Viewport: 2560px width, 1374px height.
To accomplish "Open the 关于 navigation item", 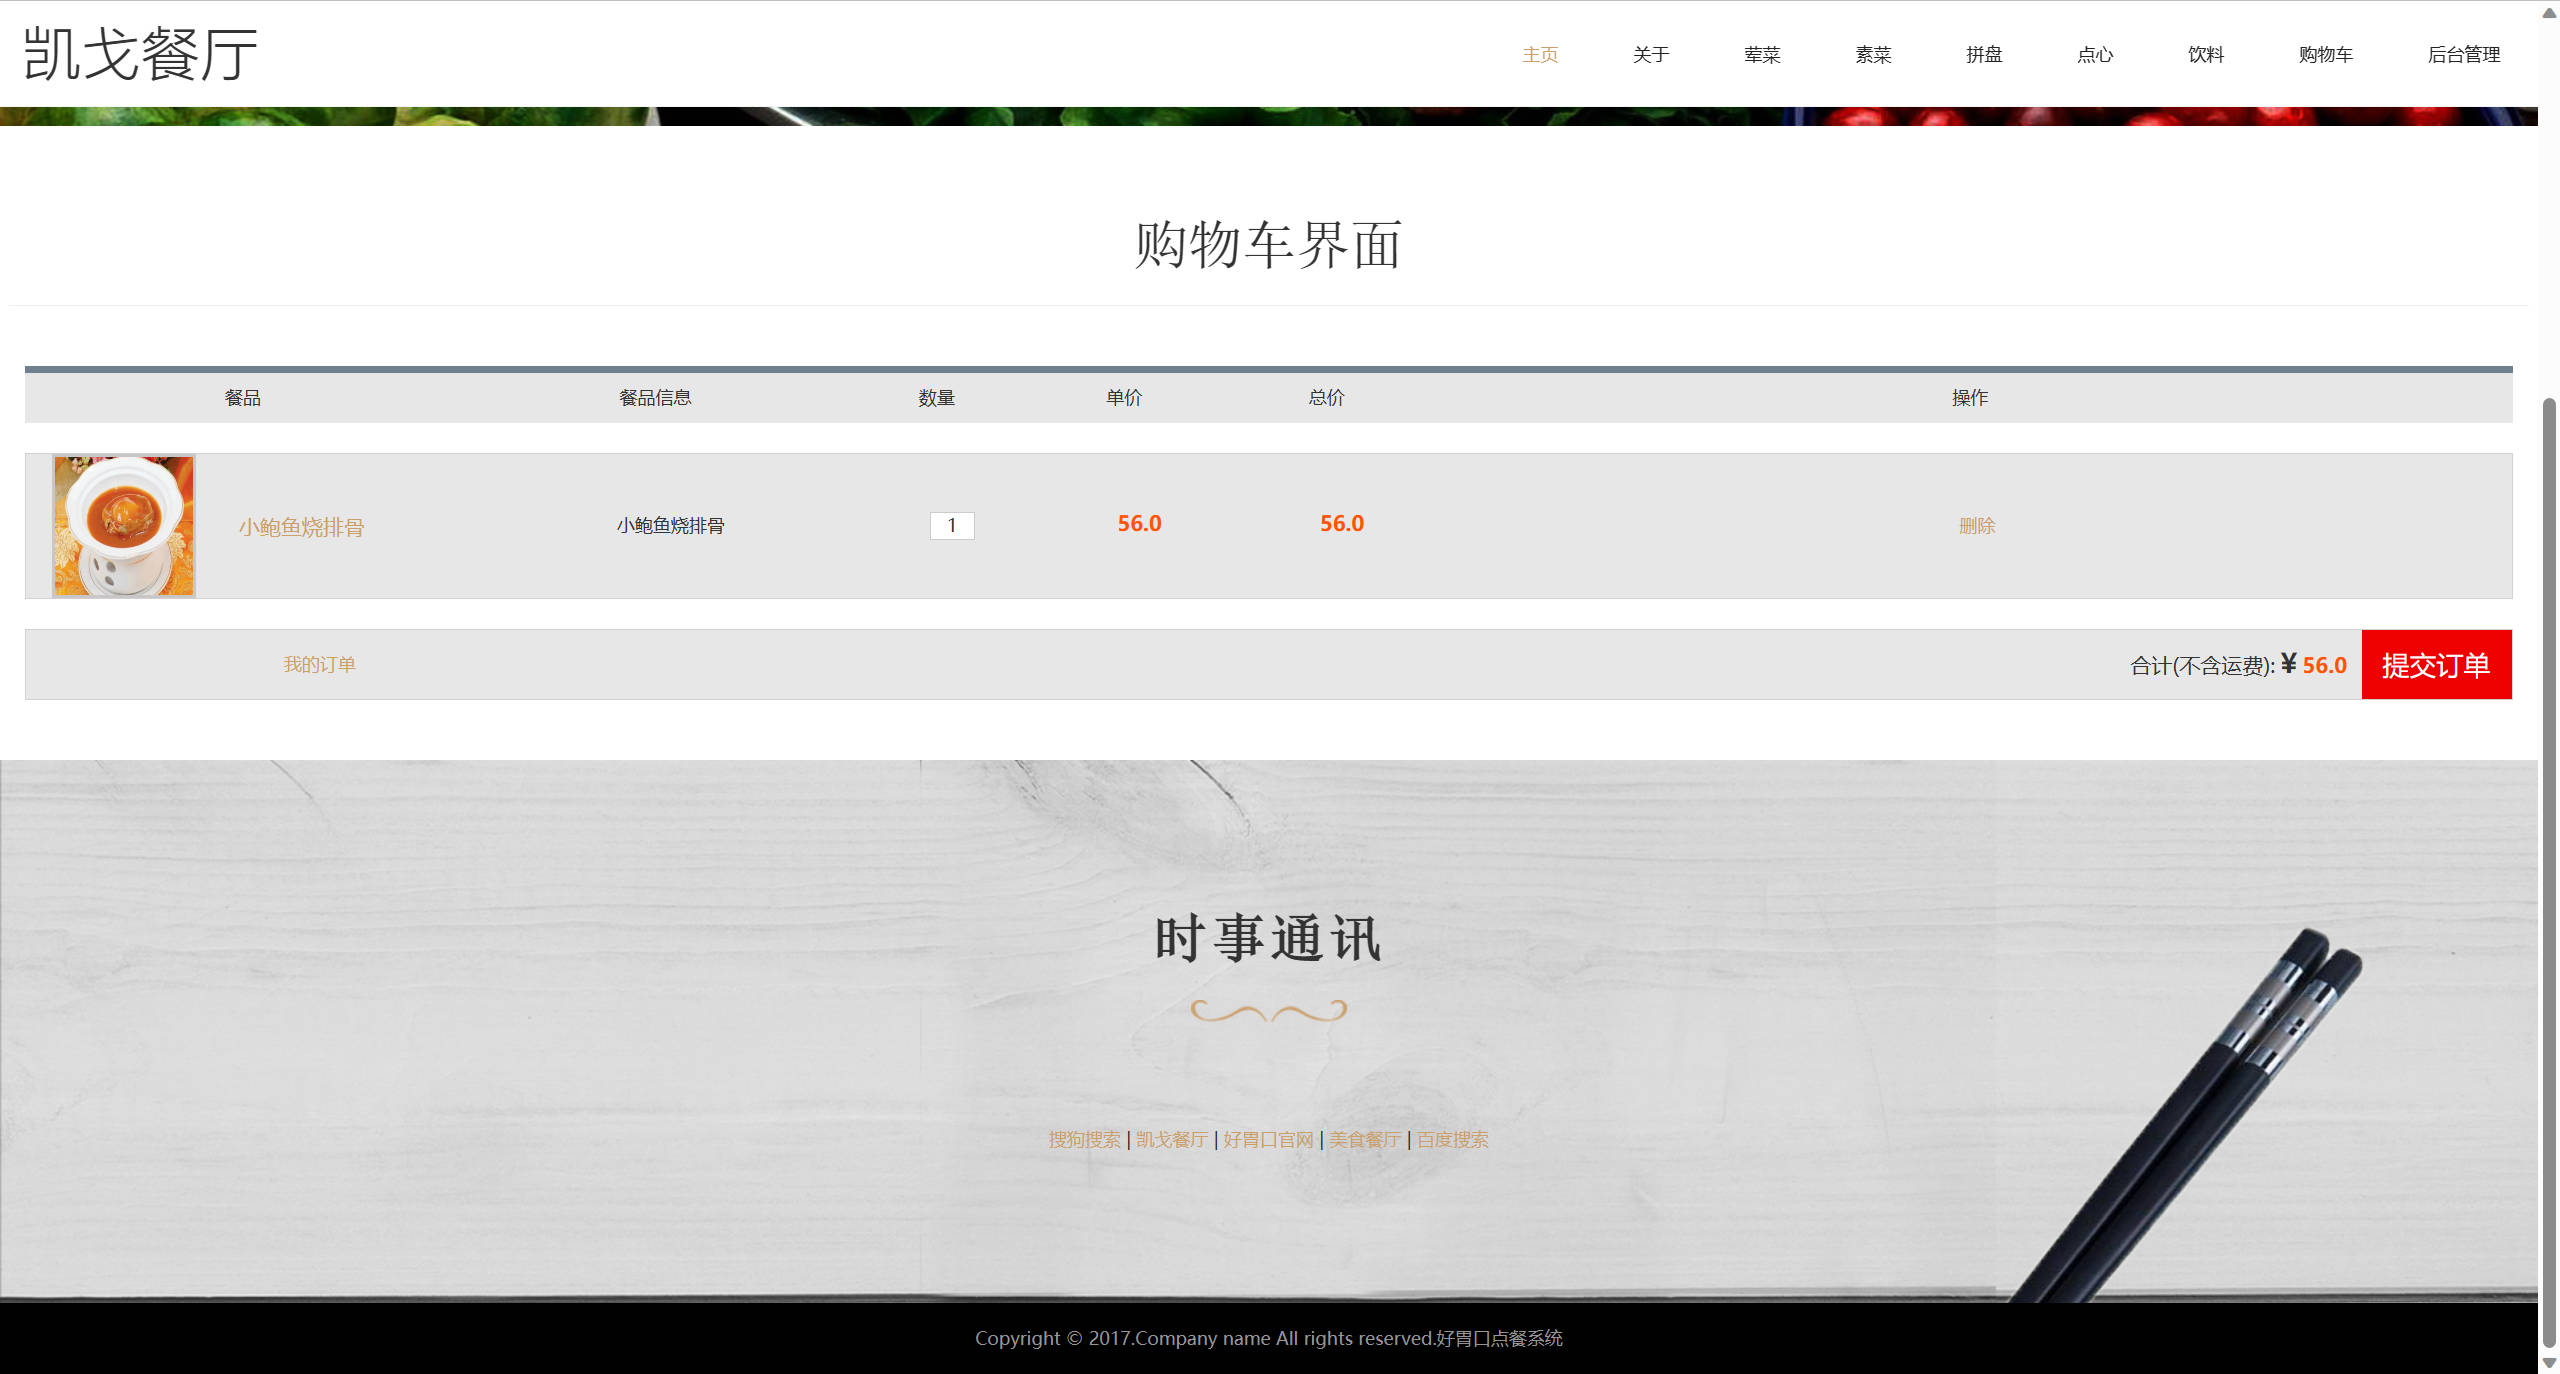I will (x=1650, y=55).
